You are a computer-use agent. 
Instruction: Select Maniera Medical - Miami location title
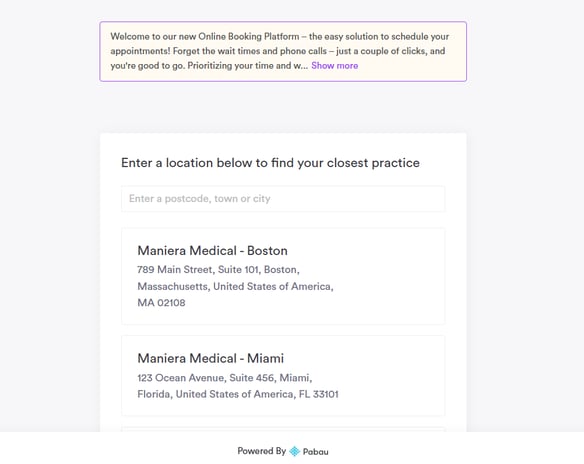click(x=210, y=358)
